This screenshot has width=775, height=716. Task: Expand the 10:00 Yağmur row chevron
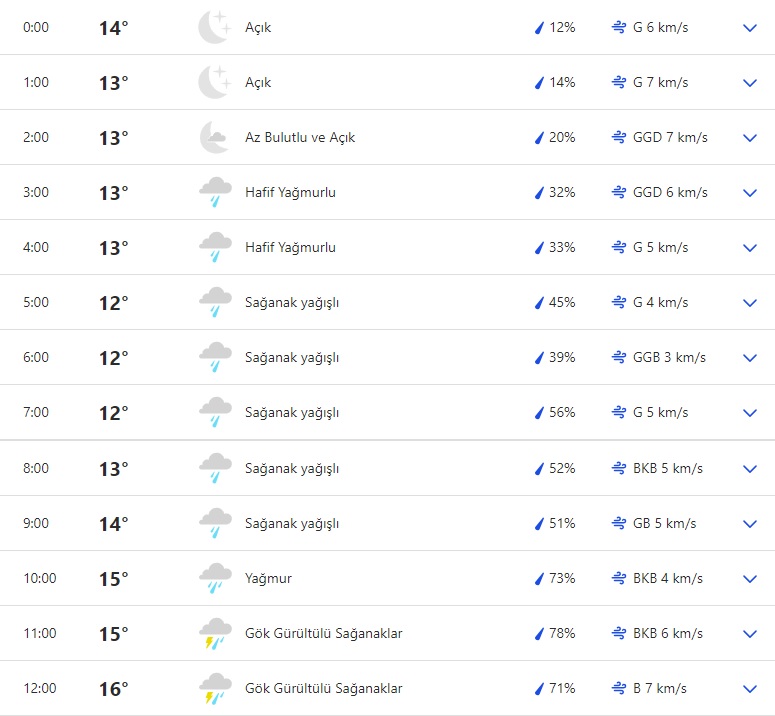point(750,578)
